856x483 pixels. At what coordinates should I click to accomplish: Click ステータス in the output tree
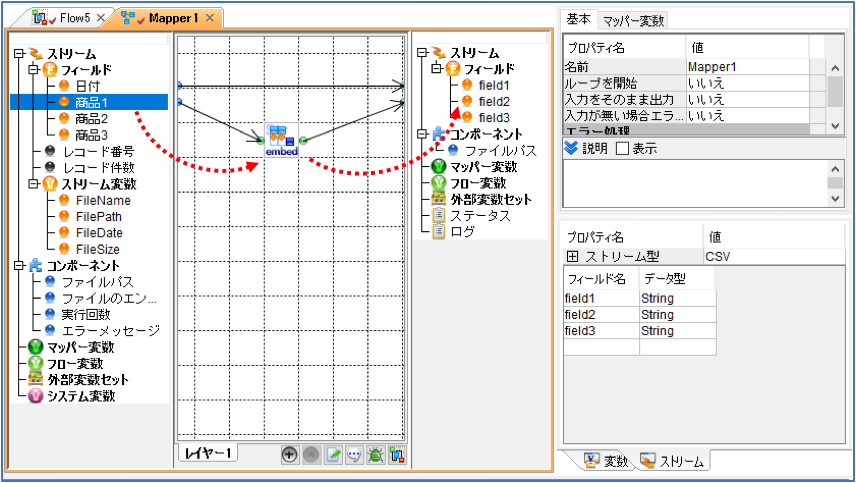[x=480, y=216]
